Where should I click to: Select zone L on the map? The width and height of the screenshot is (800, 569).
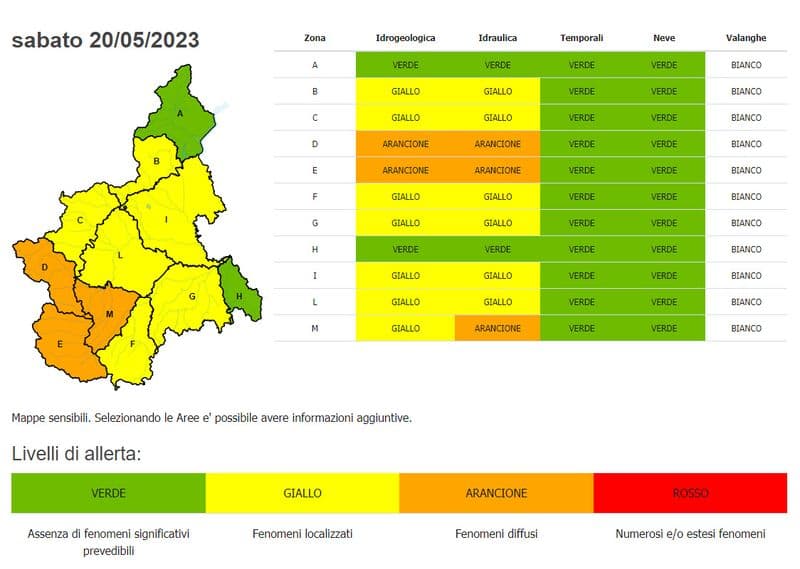[x=119, y=255]
